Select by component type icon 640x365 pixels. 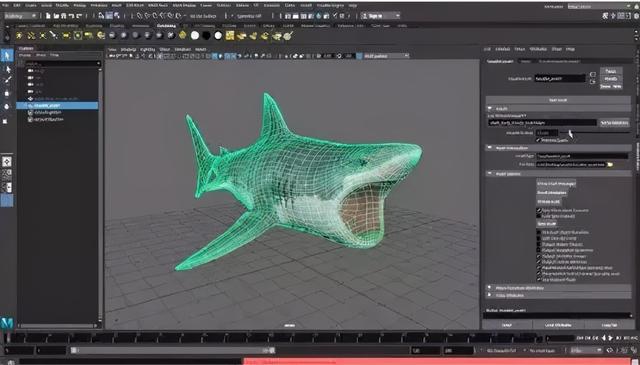click(x=117, y=16)
